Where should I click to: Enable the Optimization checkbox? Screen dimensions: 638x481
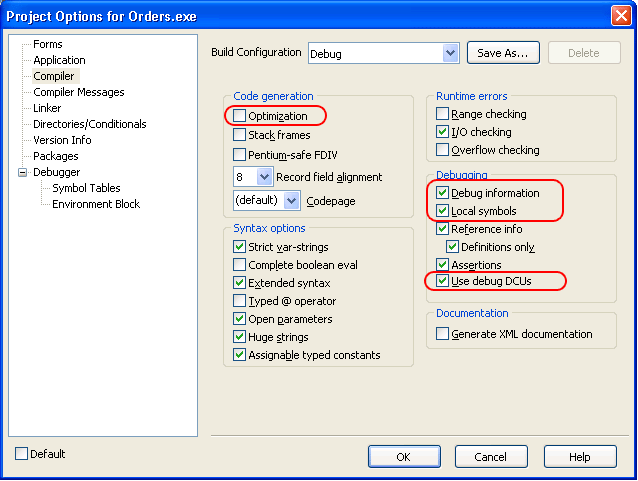coord(240,116)
